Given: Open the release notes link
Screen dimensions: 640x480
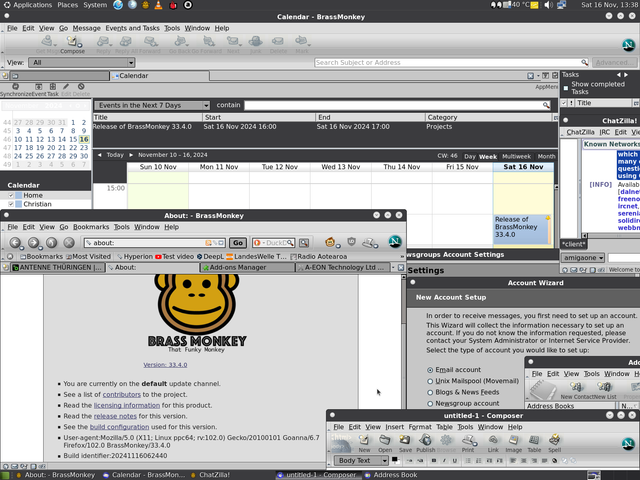Looking at the screenshot, I should click(115, 416).
